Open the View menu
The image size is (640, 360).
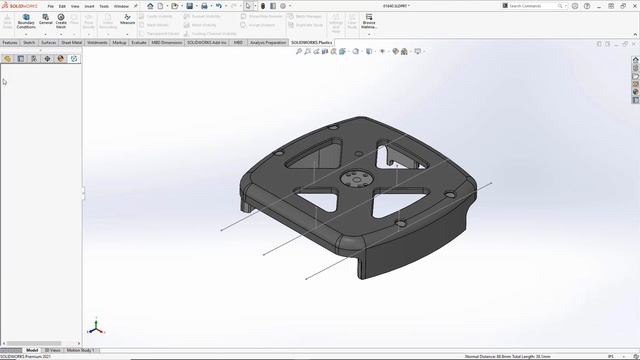pos(75,6)
